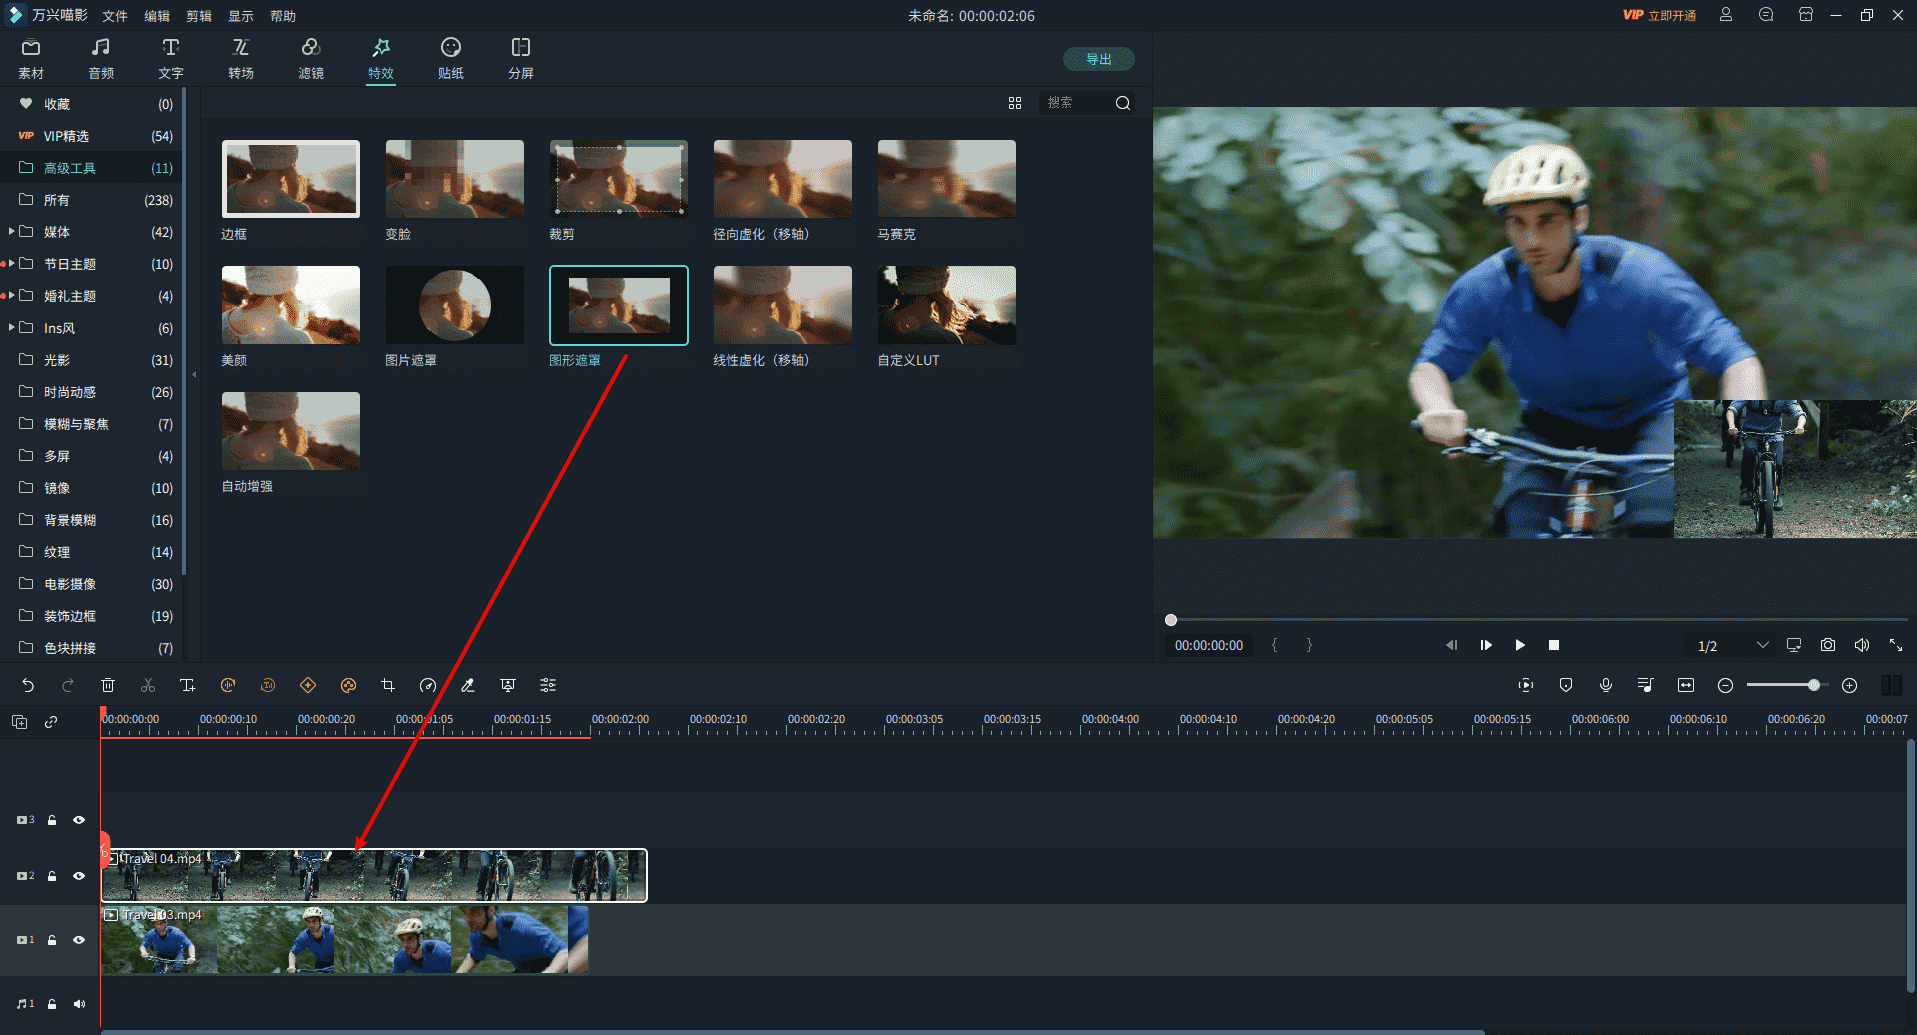Click the crop tool in timeline toolbar

(x=388, y=685)
